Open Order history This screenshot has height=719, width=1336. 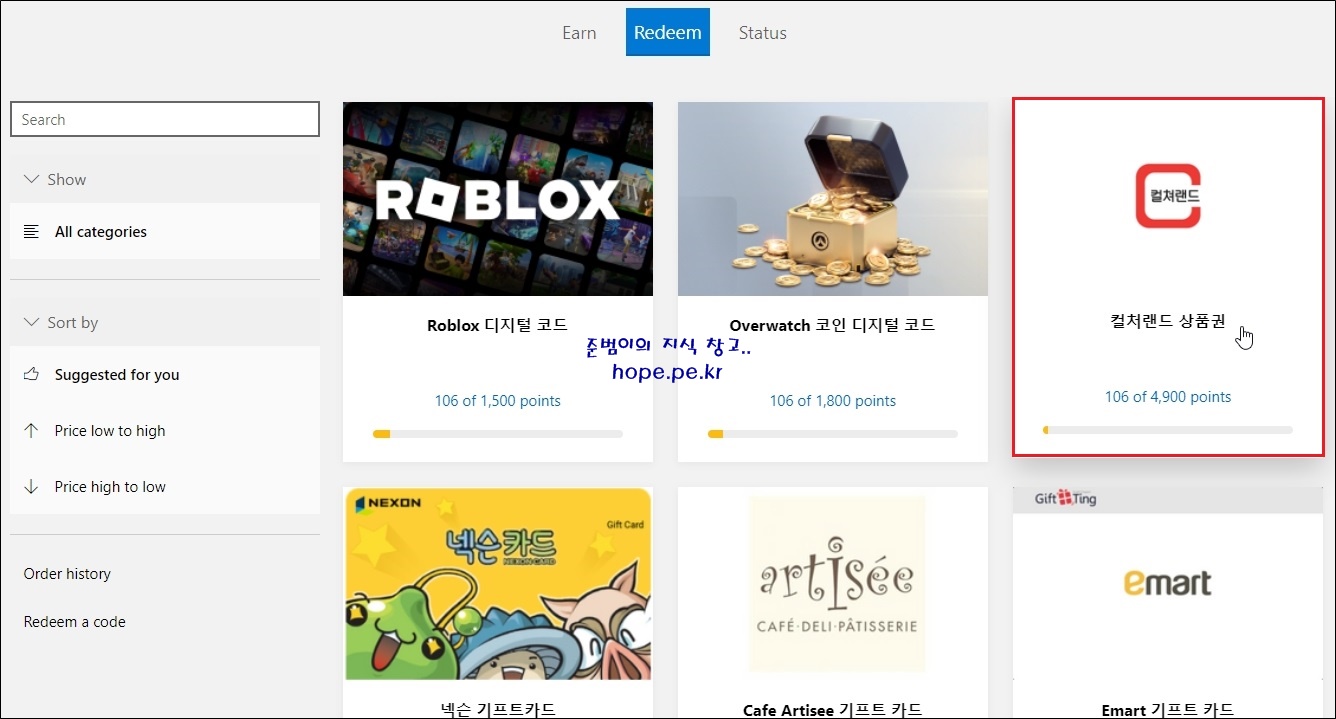tap(67, 574)
